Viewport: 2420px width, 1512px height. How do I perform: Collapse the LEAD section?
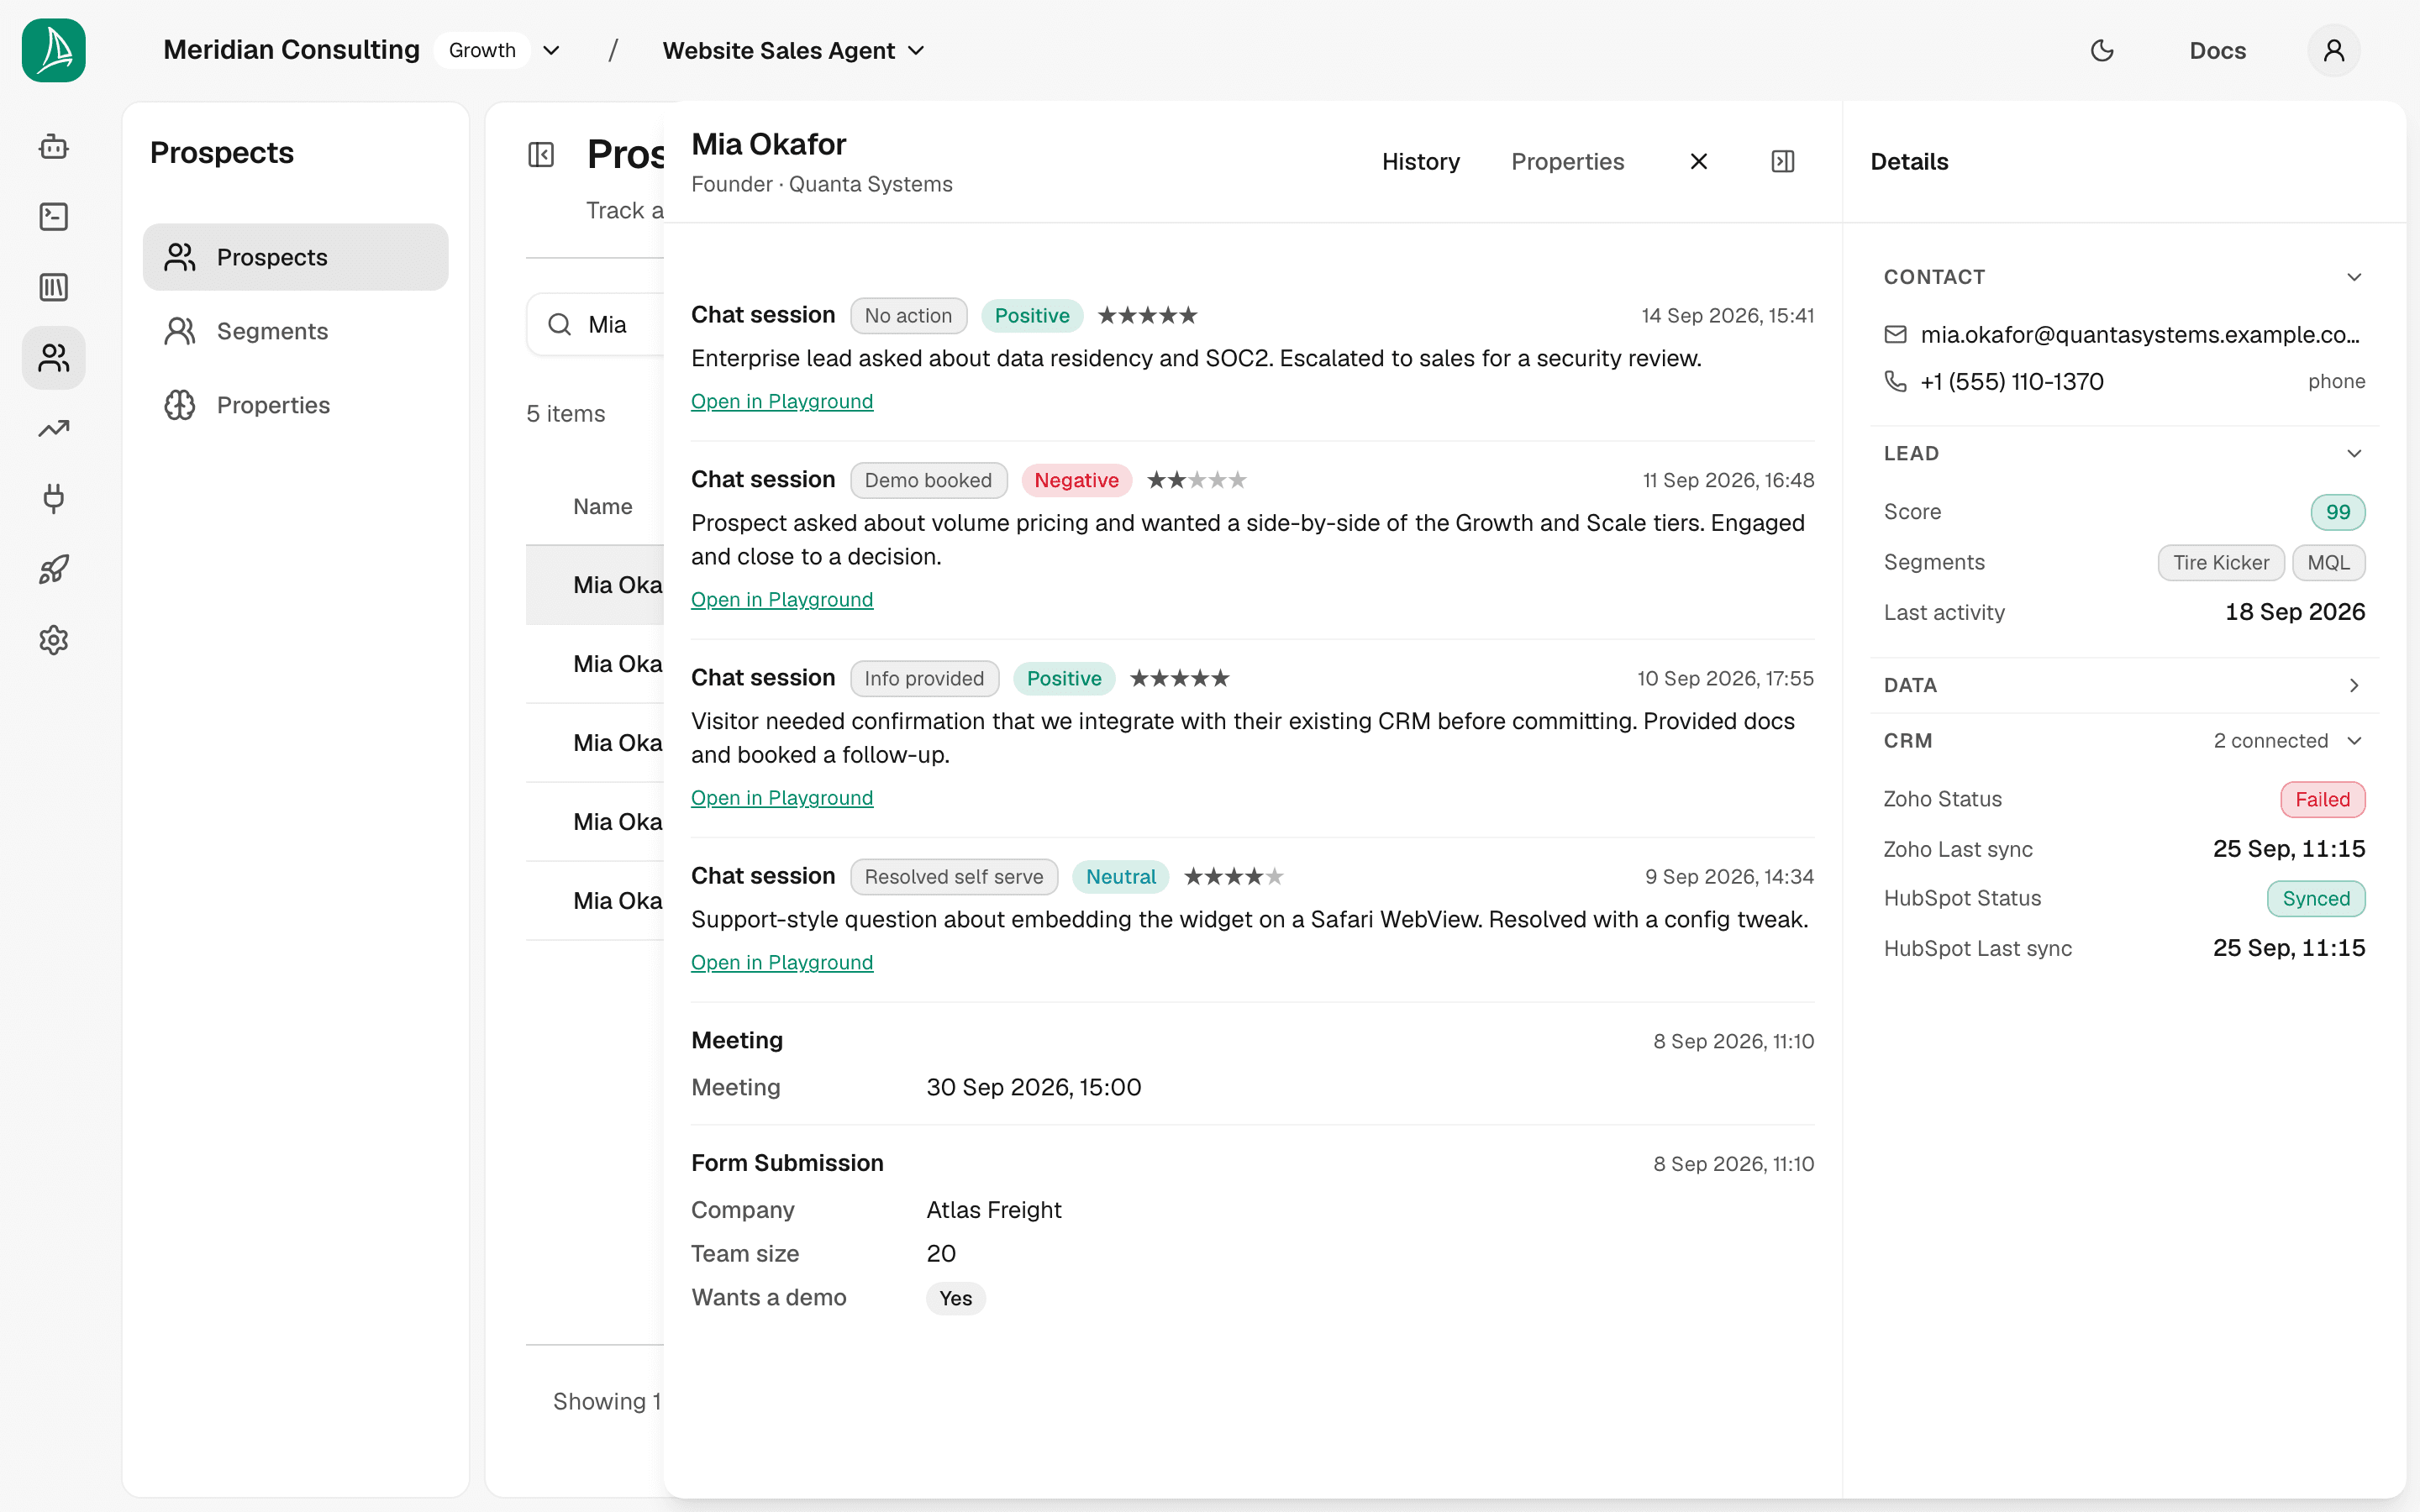2353,454
